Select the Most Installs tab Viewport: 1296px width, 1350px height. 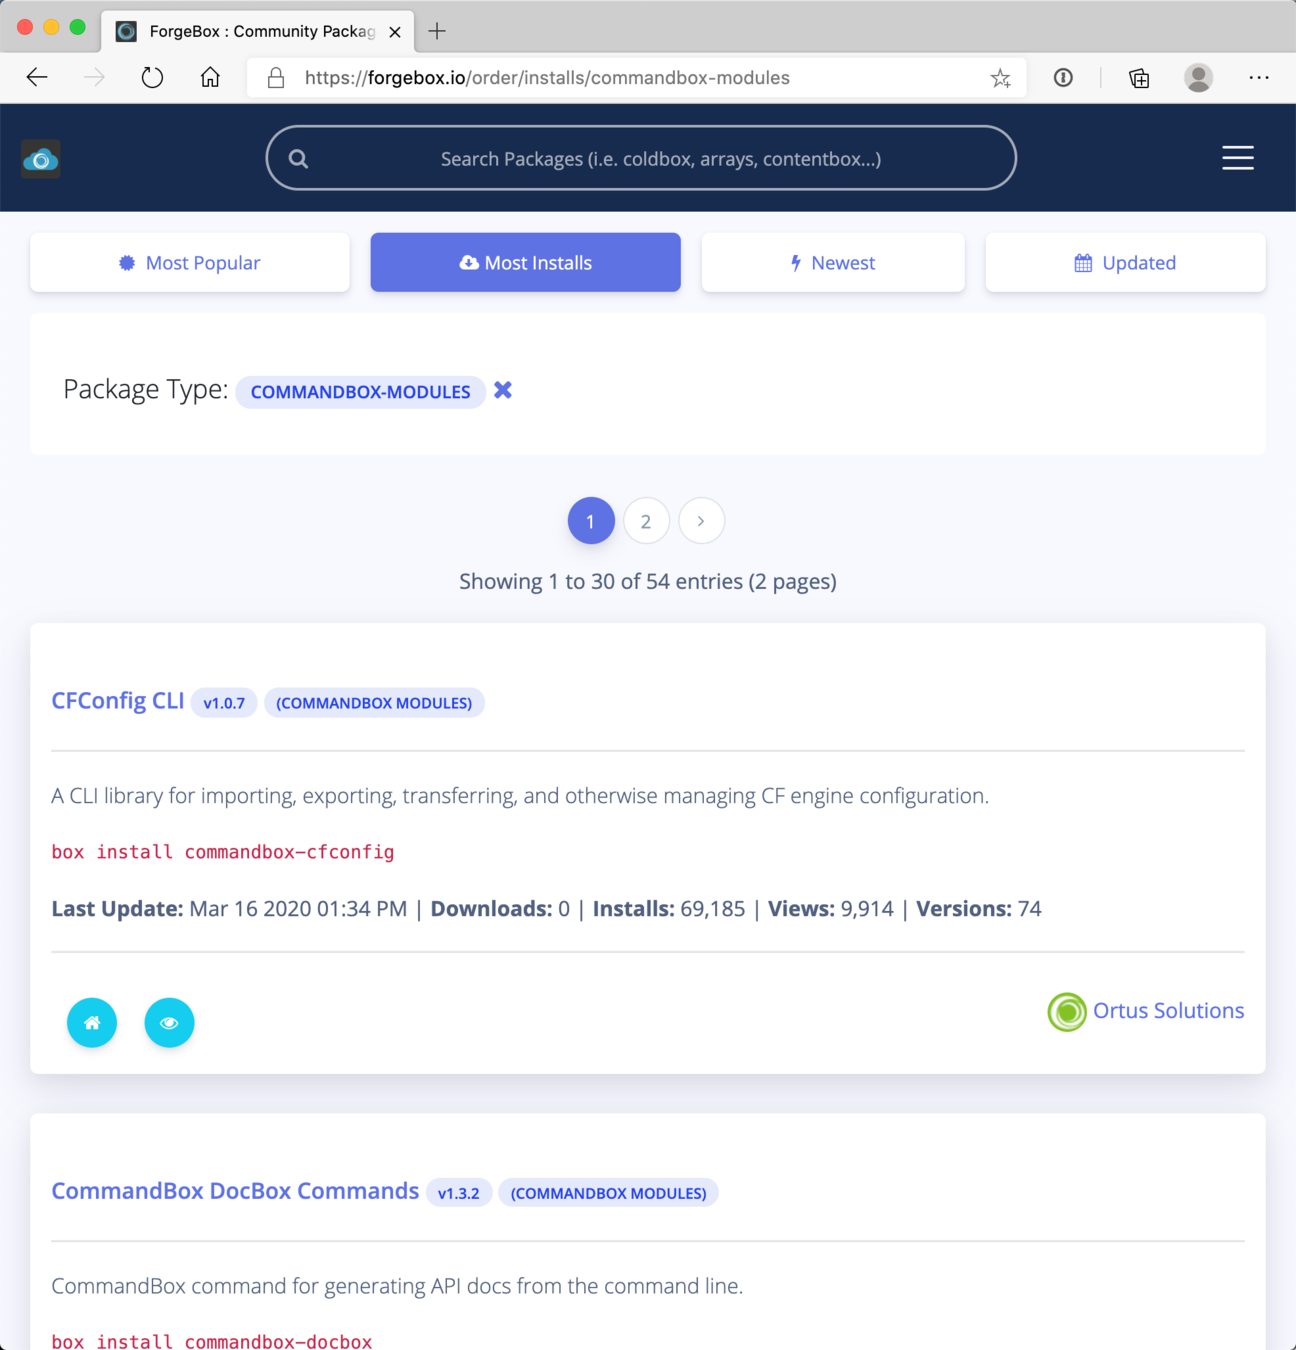pyautogui.click(x=525, y=263)
